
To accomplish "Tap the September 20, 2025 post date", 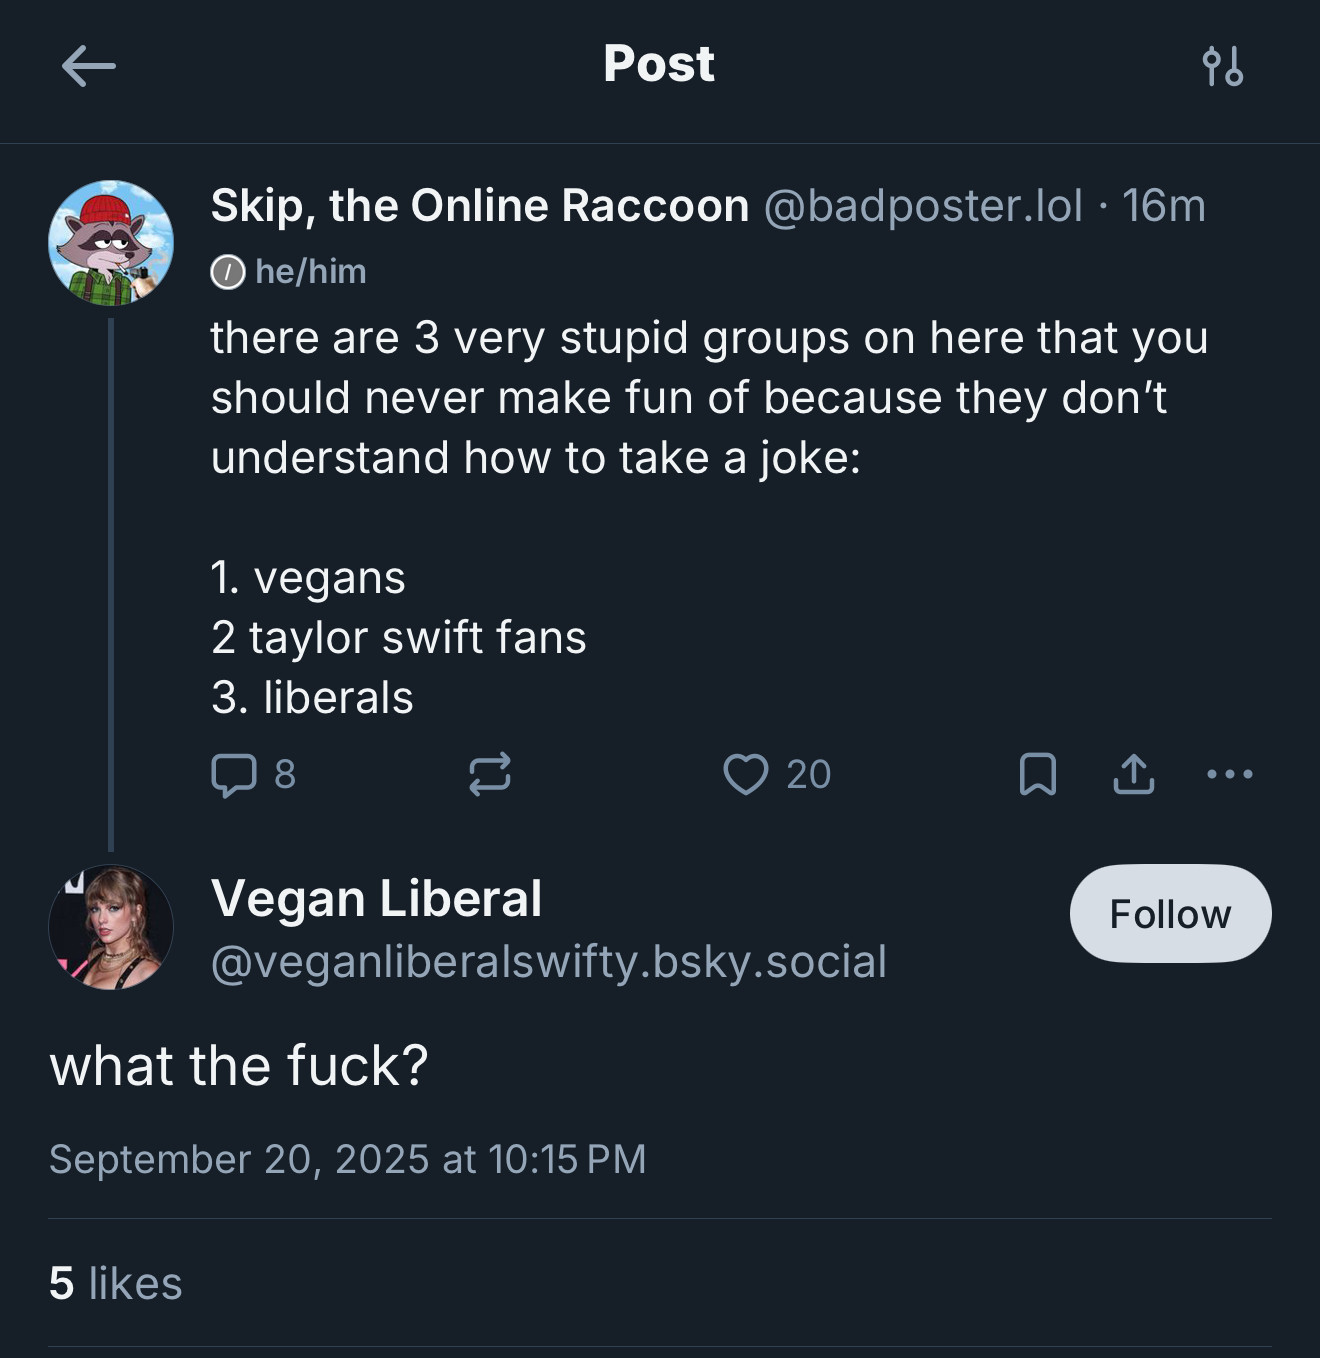I will (x=348, y=1160).
